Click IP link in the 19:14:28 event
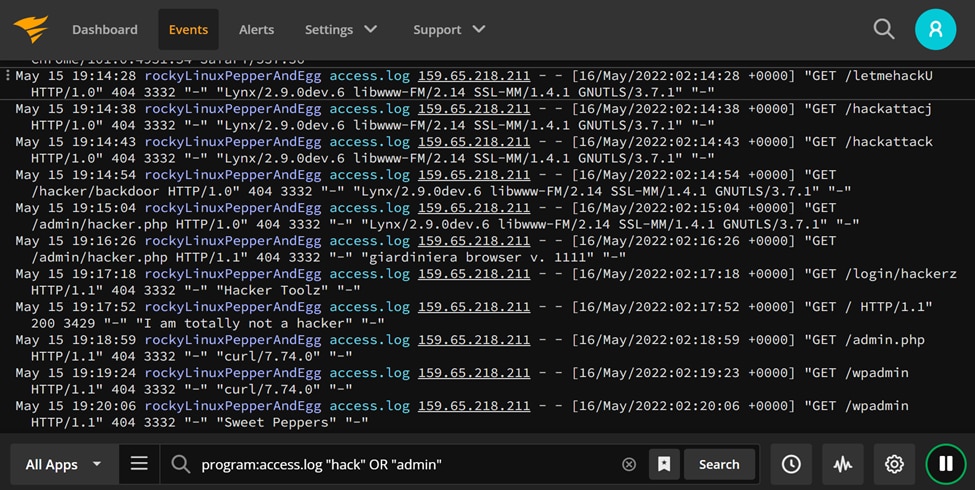The width and height of the screenshot is (975, 490). click(x=474, y=76)
